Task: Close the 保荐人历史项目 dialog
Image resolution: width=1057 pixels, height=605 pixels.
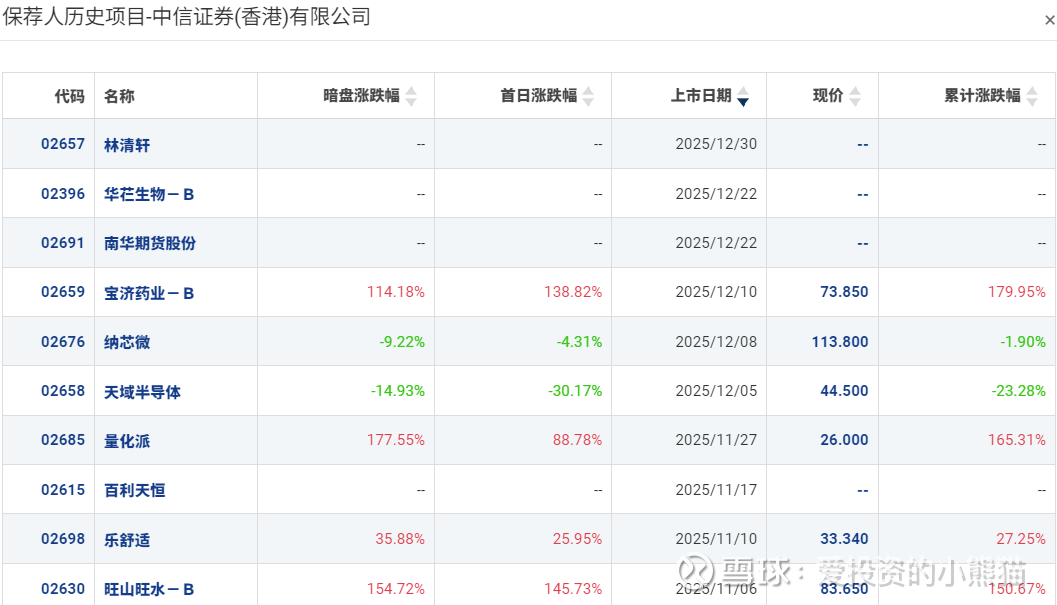Action: coord(1050,20)
